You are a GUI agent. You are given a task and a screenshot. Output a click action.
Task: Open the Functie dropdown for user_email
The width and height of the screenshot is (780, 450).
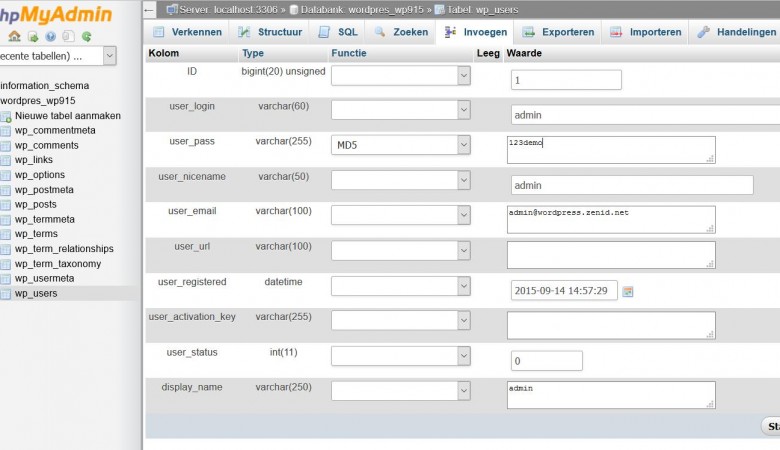(x=401, y=215)
